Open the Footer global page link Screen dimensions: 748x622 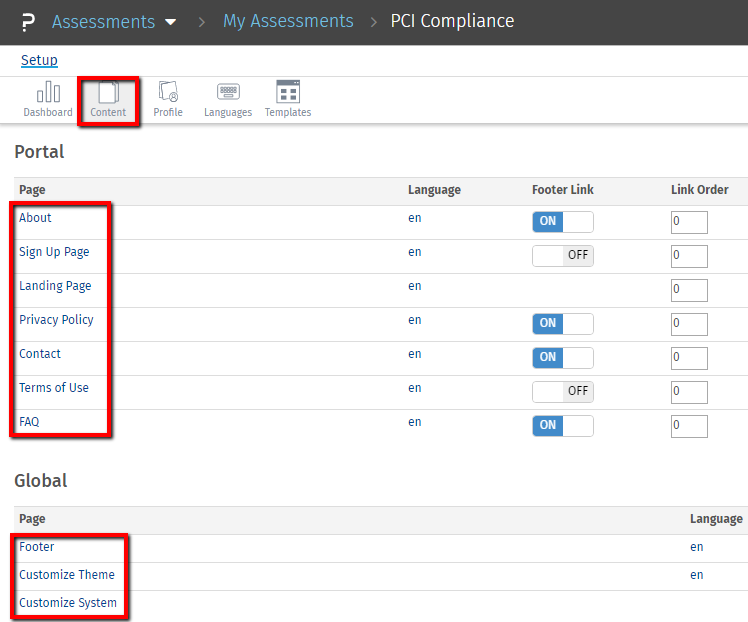click(x=36, y=547)
